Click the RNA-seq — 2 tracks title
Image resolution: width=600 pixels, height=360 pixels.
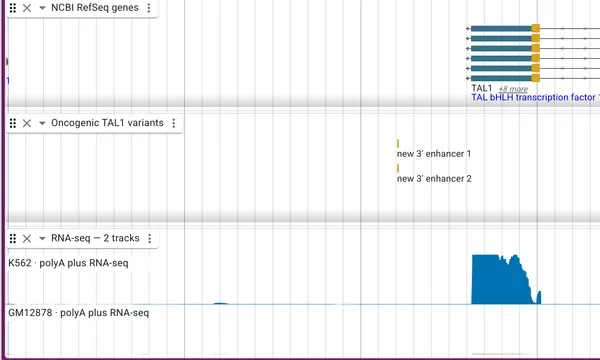[x=95, y=238]
